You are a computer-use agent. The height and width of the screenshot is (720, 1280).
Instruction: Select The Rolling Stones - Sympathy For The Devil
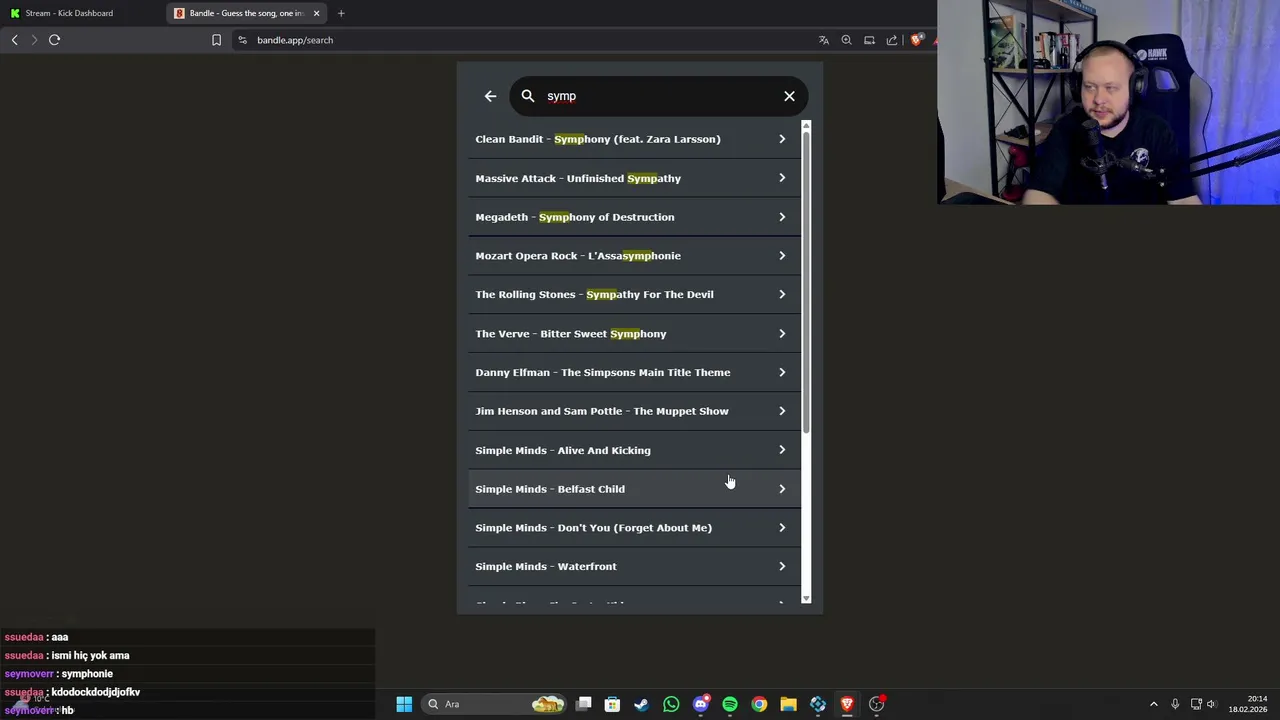coord(634,294)
